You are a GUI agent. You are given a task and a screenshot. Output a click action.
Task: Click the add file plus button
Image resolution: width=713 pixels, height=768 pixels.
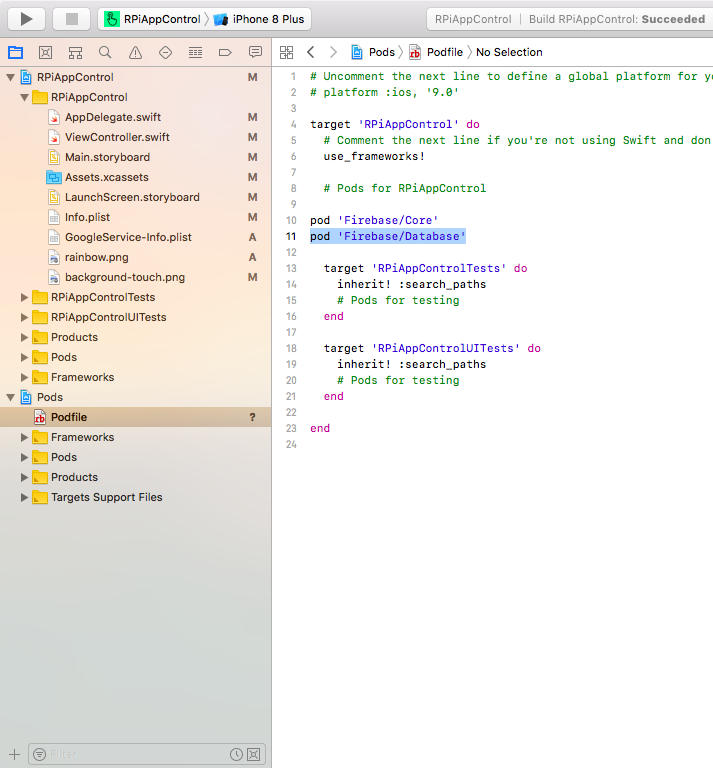point(14,754)
